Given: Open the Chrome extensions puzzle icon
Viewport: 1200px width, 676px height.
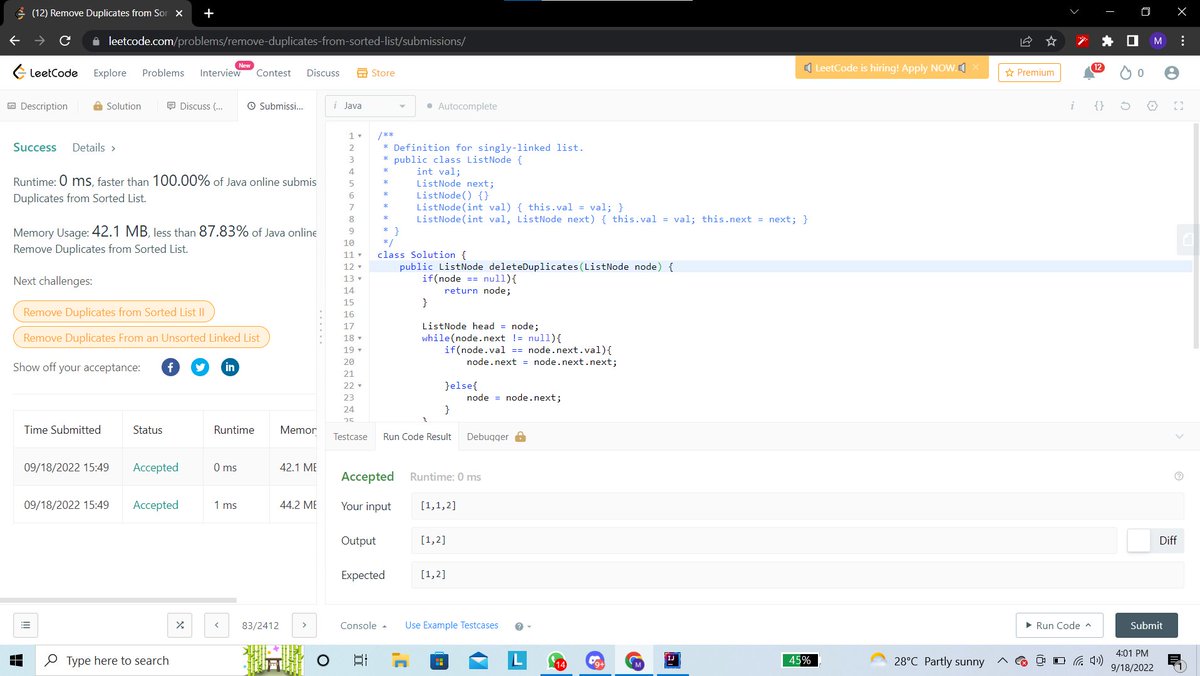Looking at the screenshot, I should [x=1107, y=41].
